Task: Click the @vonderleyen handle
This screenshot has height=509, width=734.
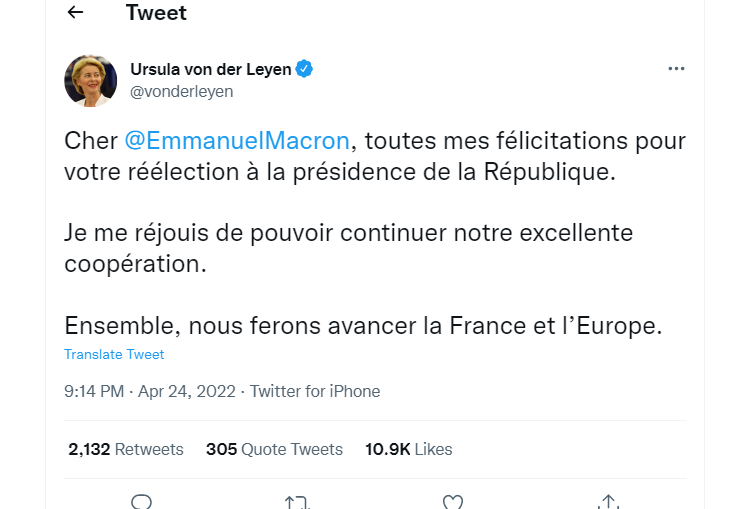Action: coord(182,91)
